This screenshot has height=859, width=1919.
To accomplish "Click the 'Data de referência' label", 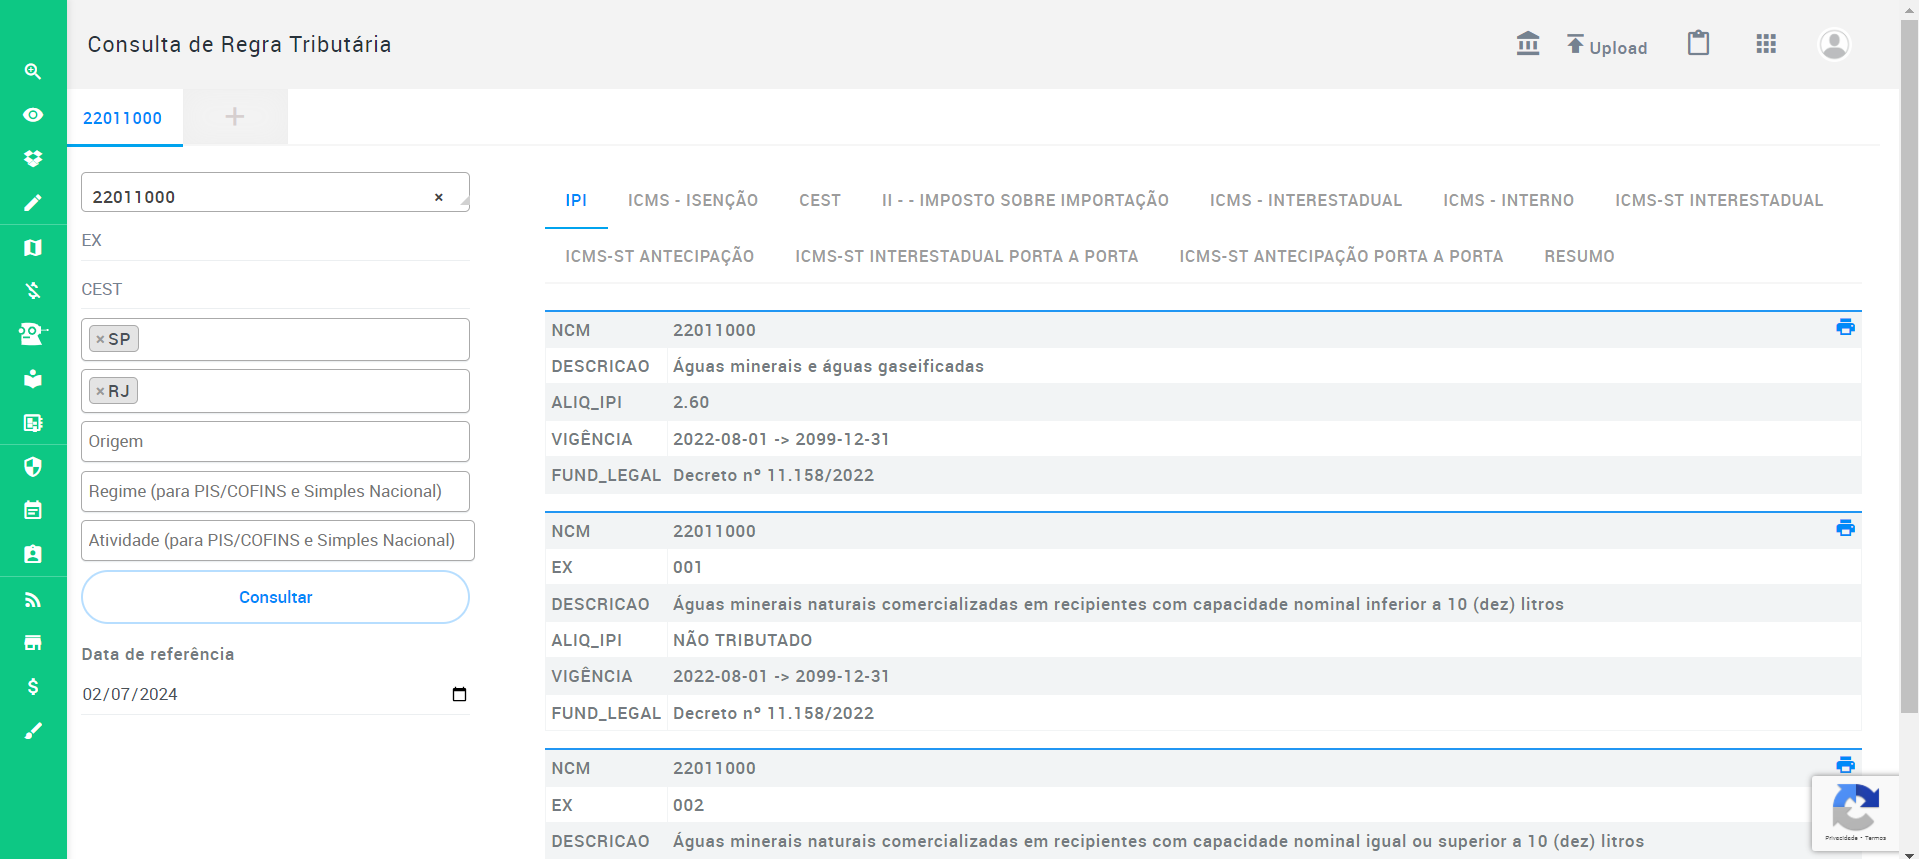I will 158,654.
